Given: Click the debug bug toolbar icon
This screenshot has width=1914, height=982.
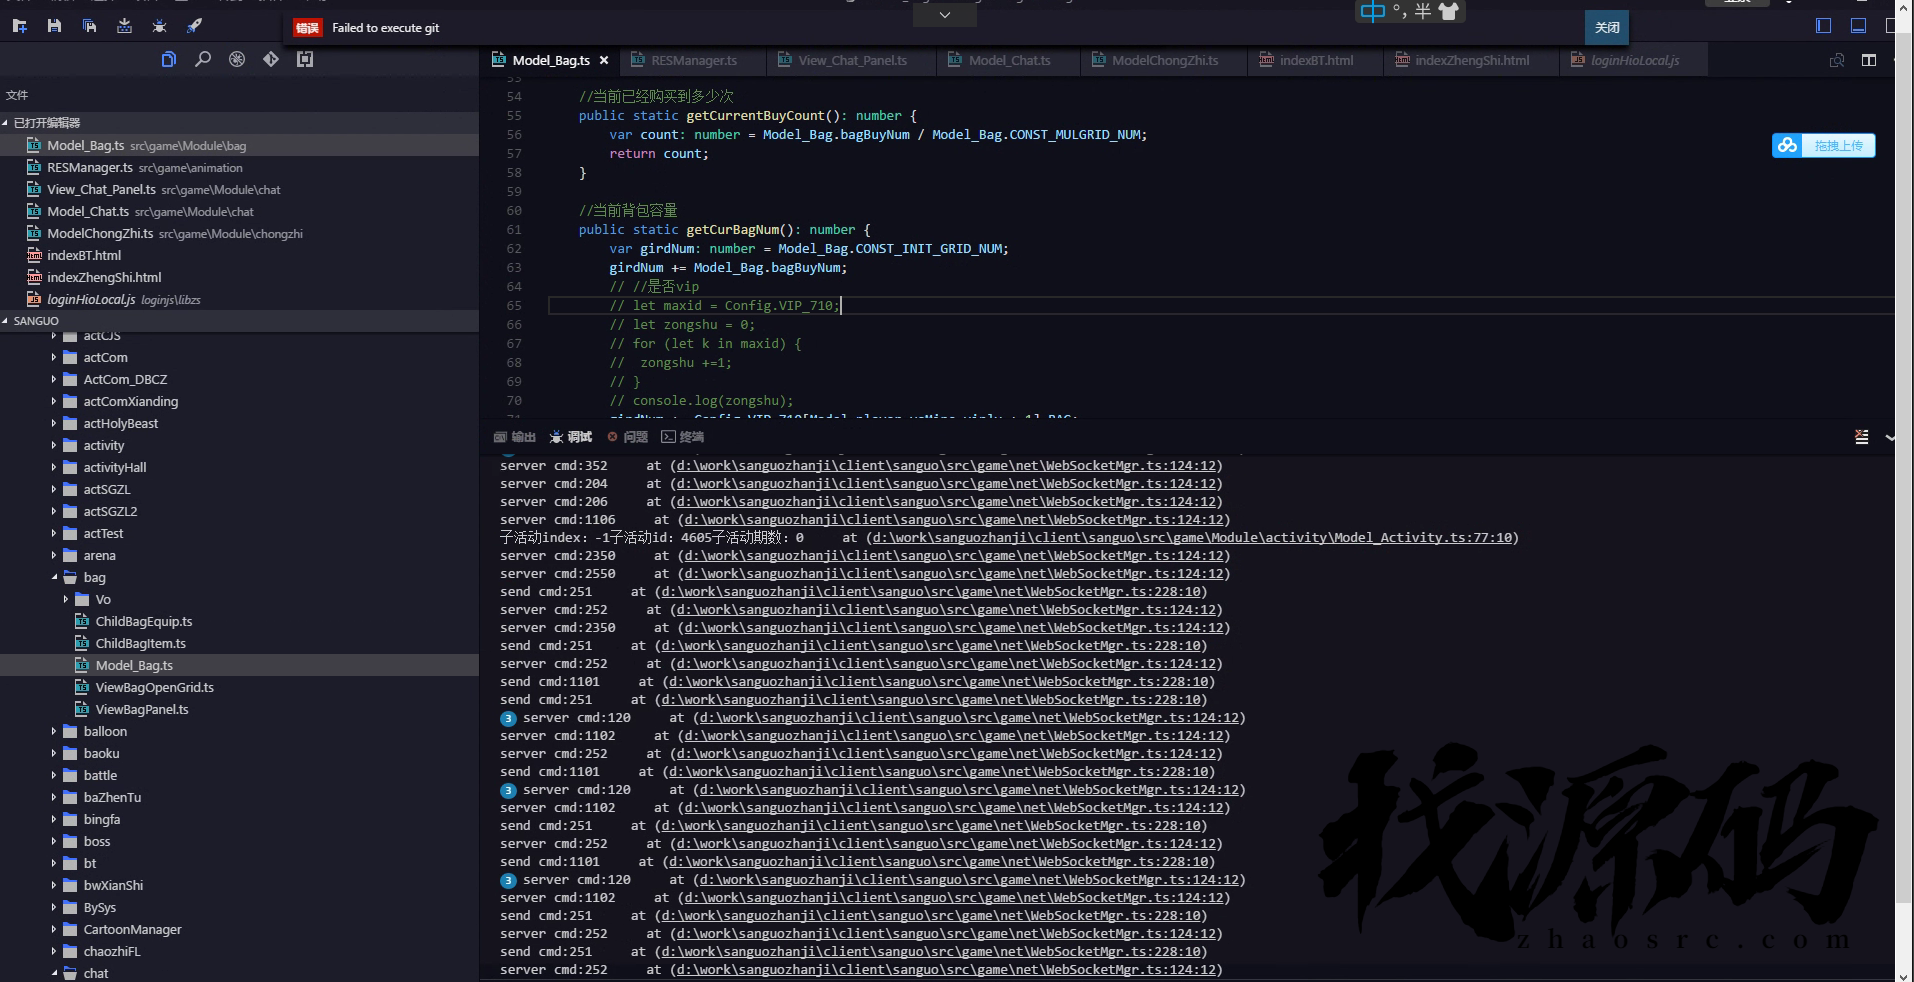Looking at the screenshot, I should coord(159,26).
